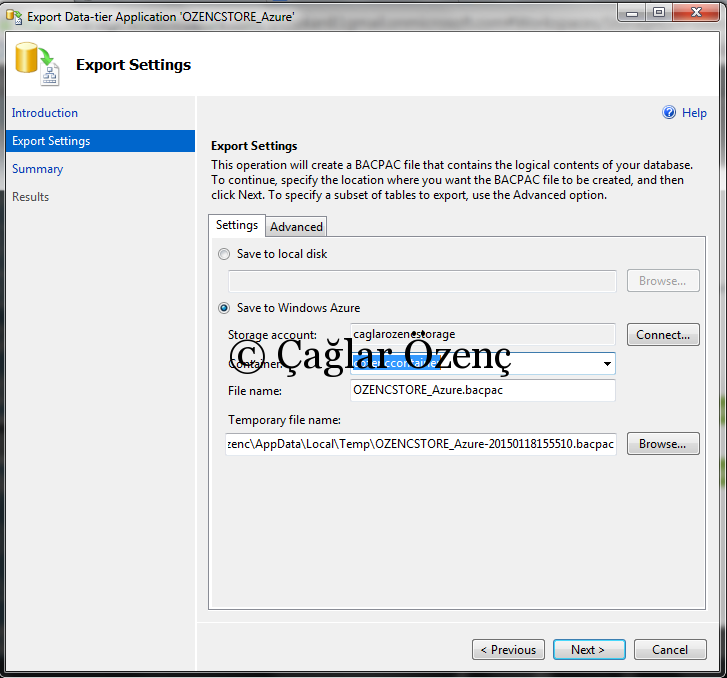Close the Export Data-tier Application window
The height and width of the screenshot is (678, 727).
point(695,12)
